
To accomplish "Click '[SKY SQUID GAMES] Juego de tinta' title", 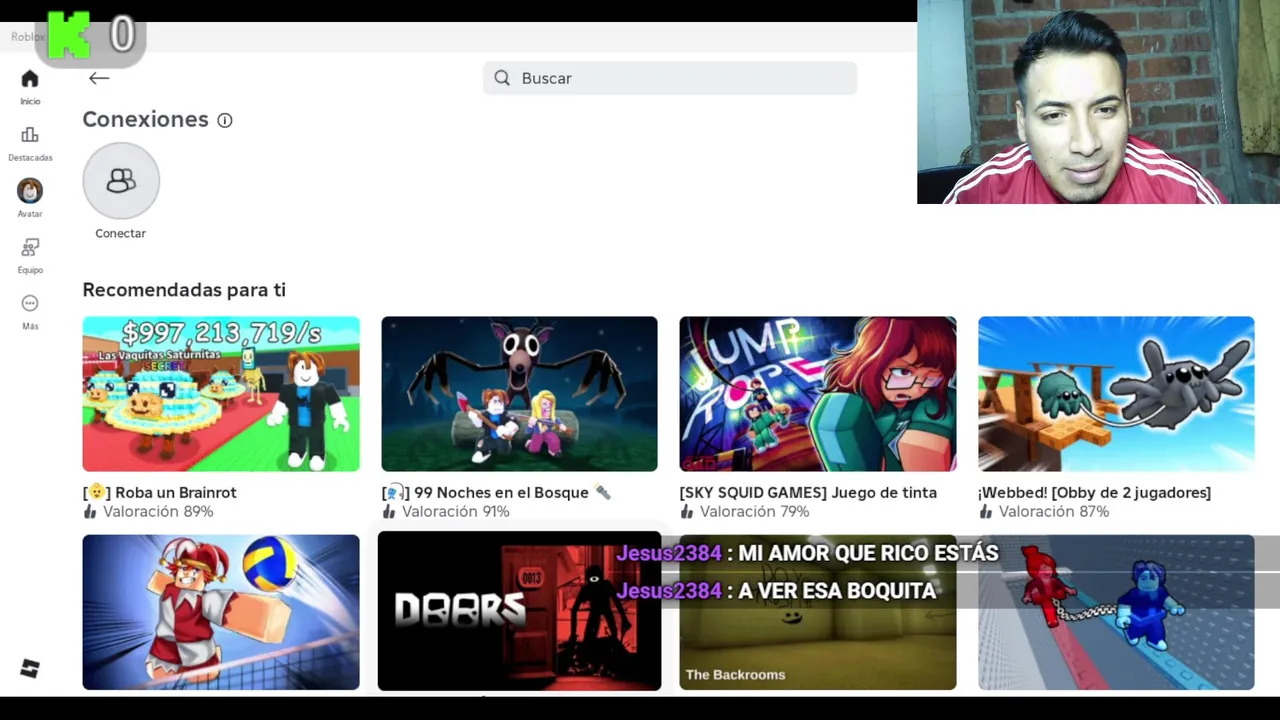I will pyautogui.click(x=808, y=492).
